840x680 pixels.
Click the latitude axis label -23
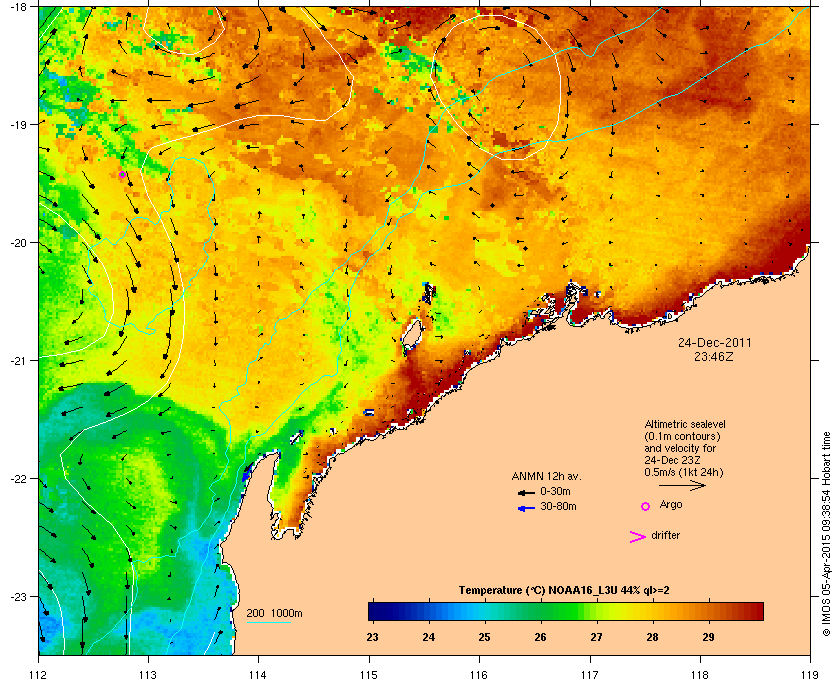point(19,596)
